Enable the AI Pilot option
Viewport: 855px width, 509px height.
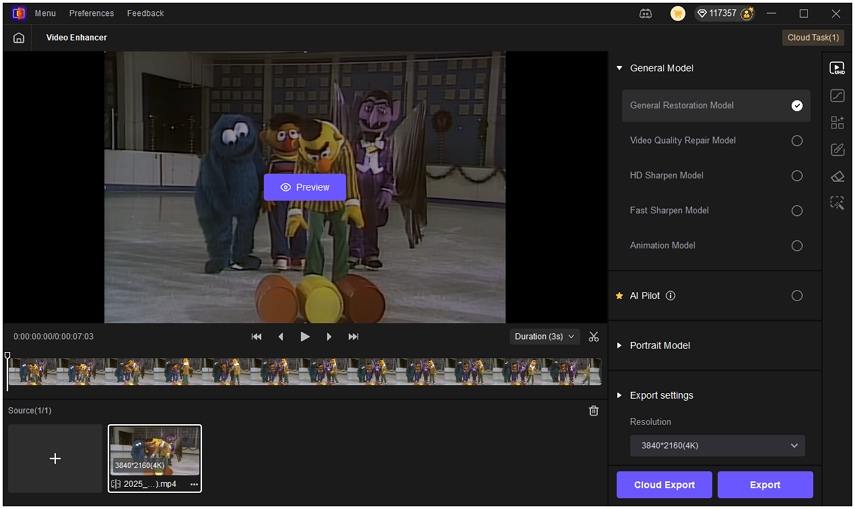pyautogui.click(x=797, y=296)
